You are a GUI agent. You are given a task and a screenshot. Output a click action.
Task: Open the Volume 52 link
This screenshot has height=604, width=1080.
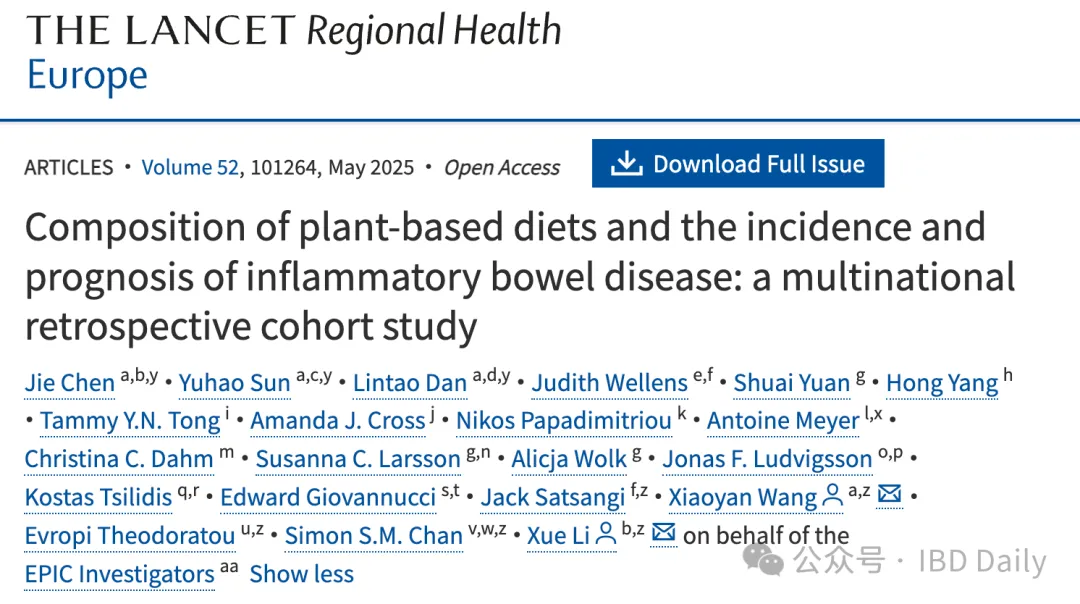(190, 167)
